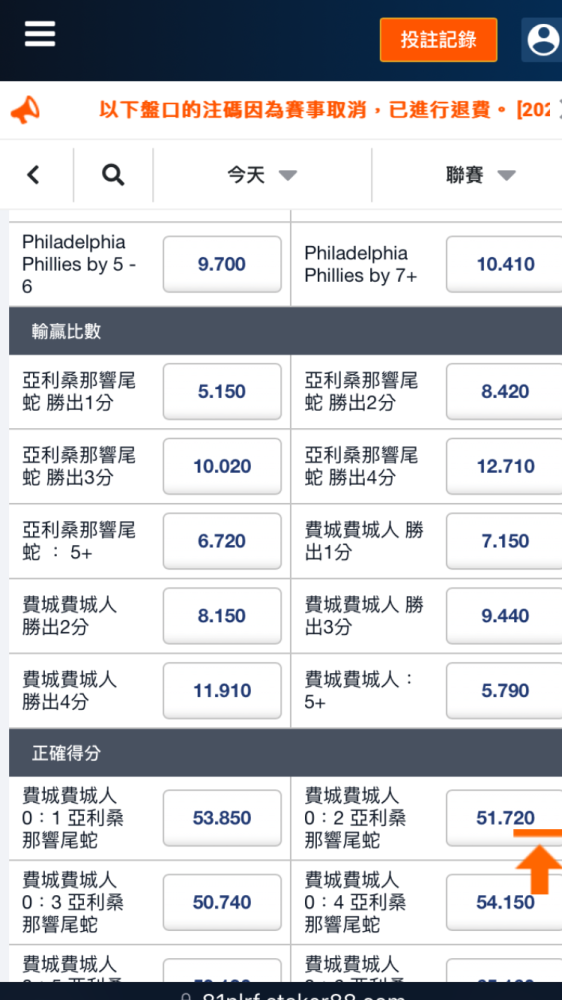Tap the orange scroll-to-top arrow
The height and width of the screenshot is (1000, 562).
point(539,862)
